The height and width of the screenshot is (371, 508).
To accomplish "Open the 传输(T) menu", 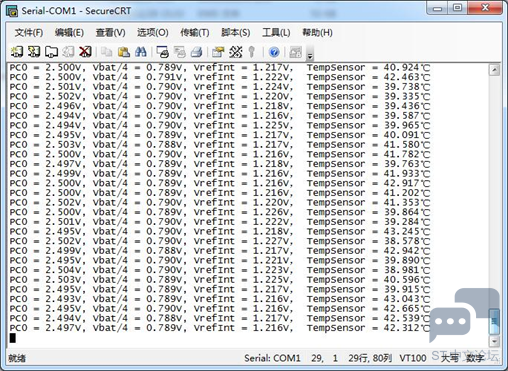I will coord(195,32).
